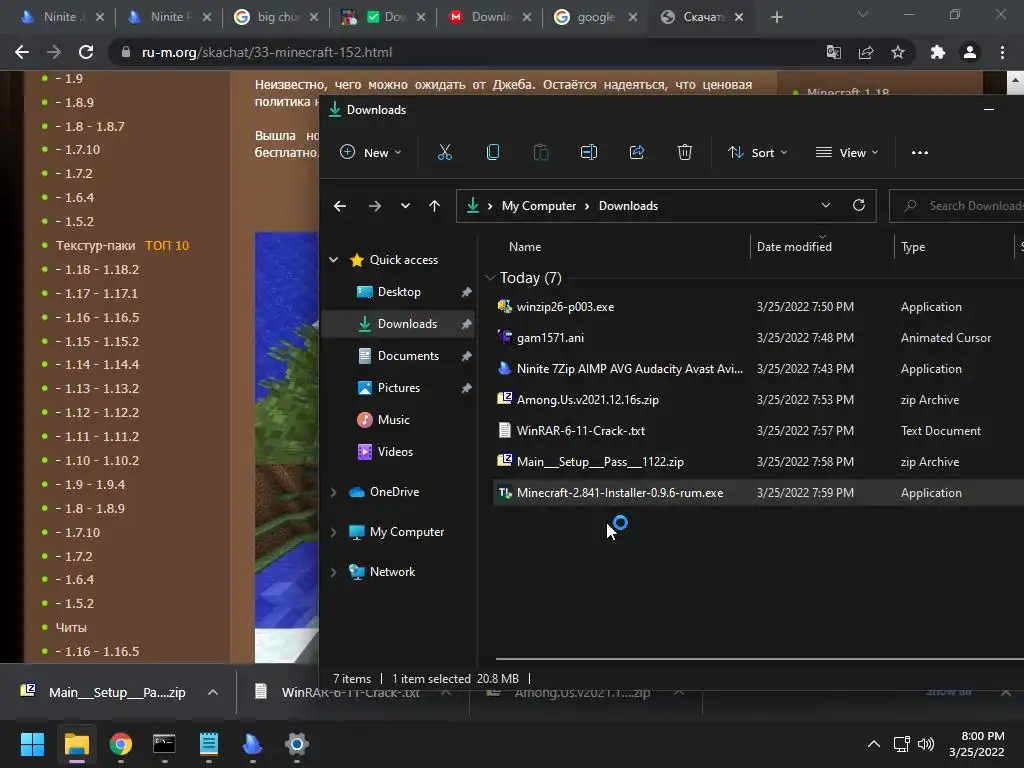Open the Chrome three-dot menu
The image size is (1024, 768).
tap(1002, 52)
